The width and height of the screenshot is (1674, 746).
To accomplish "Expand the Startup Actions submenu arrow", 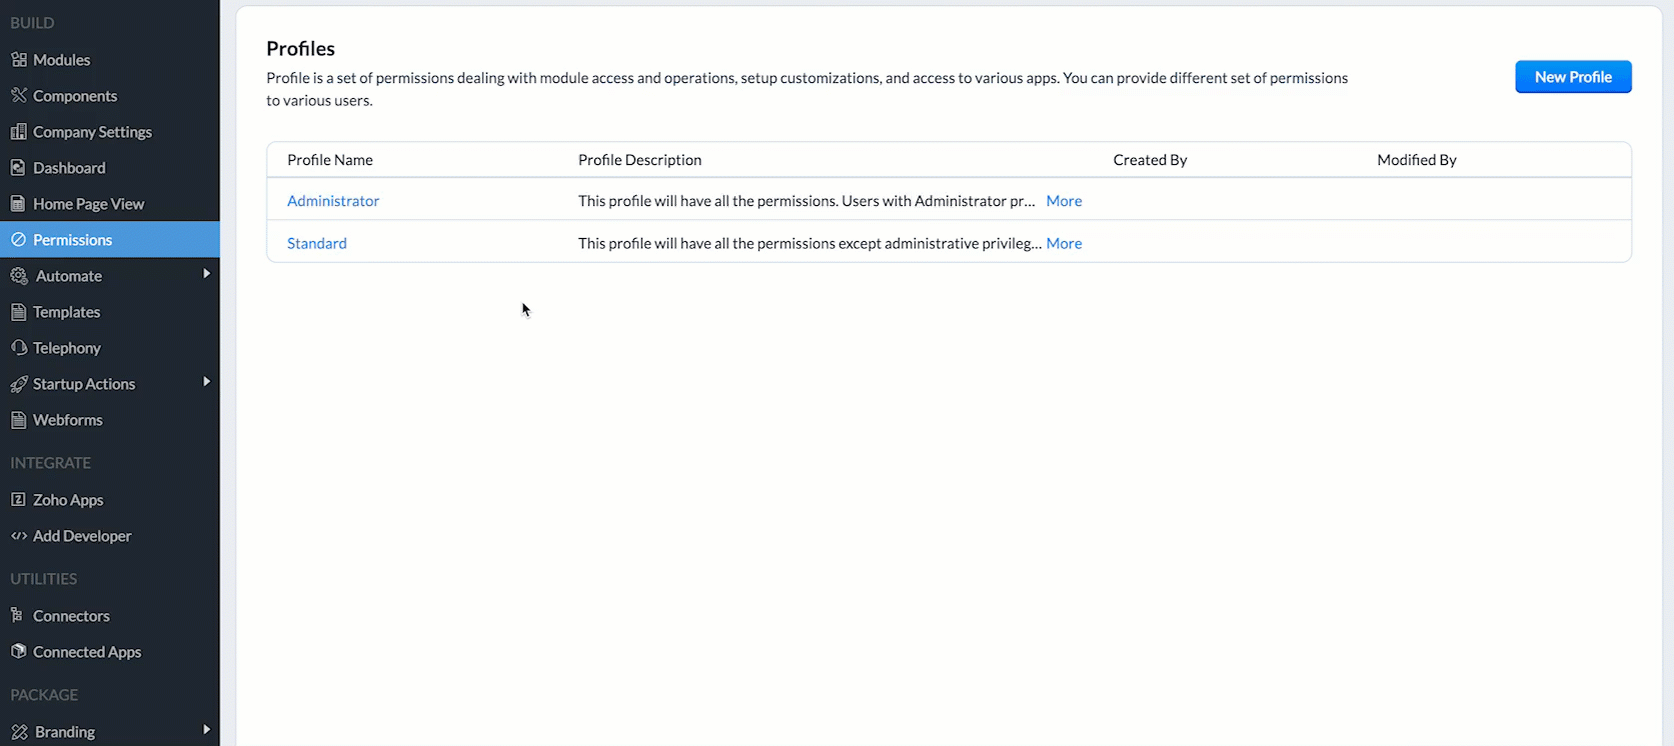I will pyautogui.click(x=206, y=382).
